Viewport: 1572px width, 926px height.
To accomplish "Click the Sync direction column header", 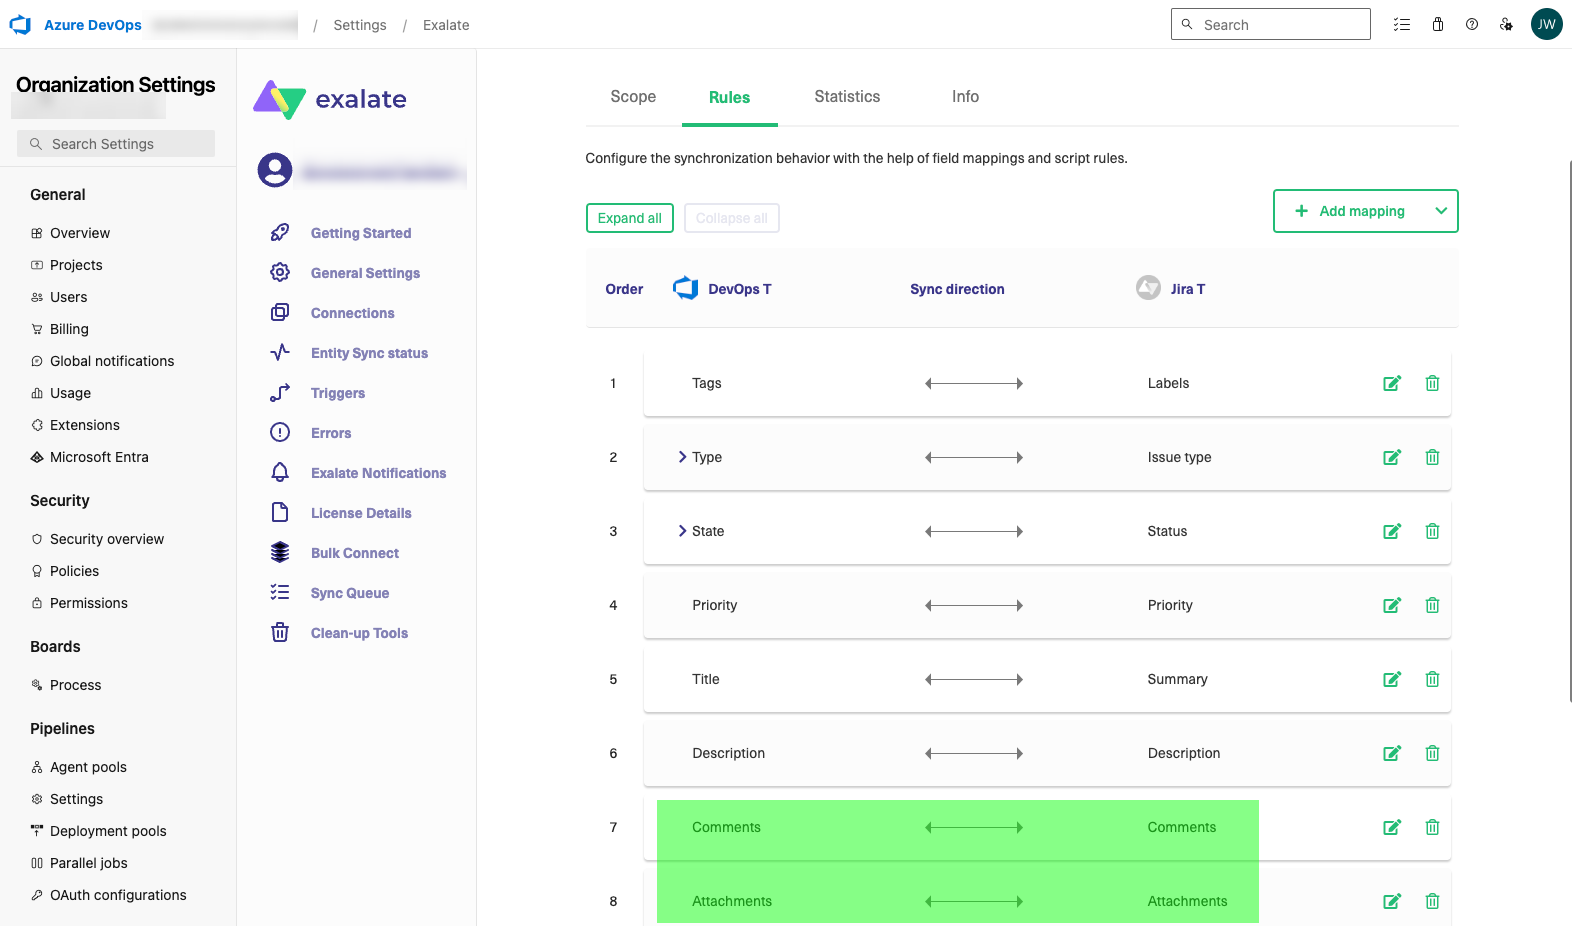I will click(957, 289).
